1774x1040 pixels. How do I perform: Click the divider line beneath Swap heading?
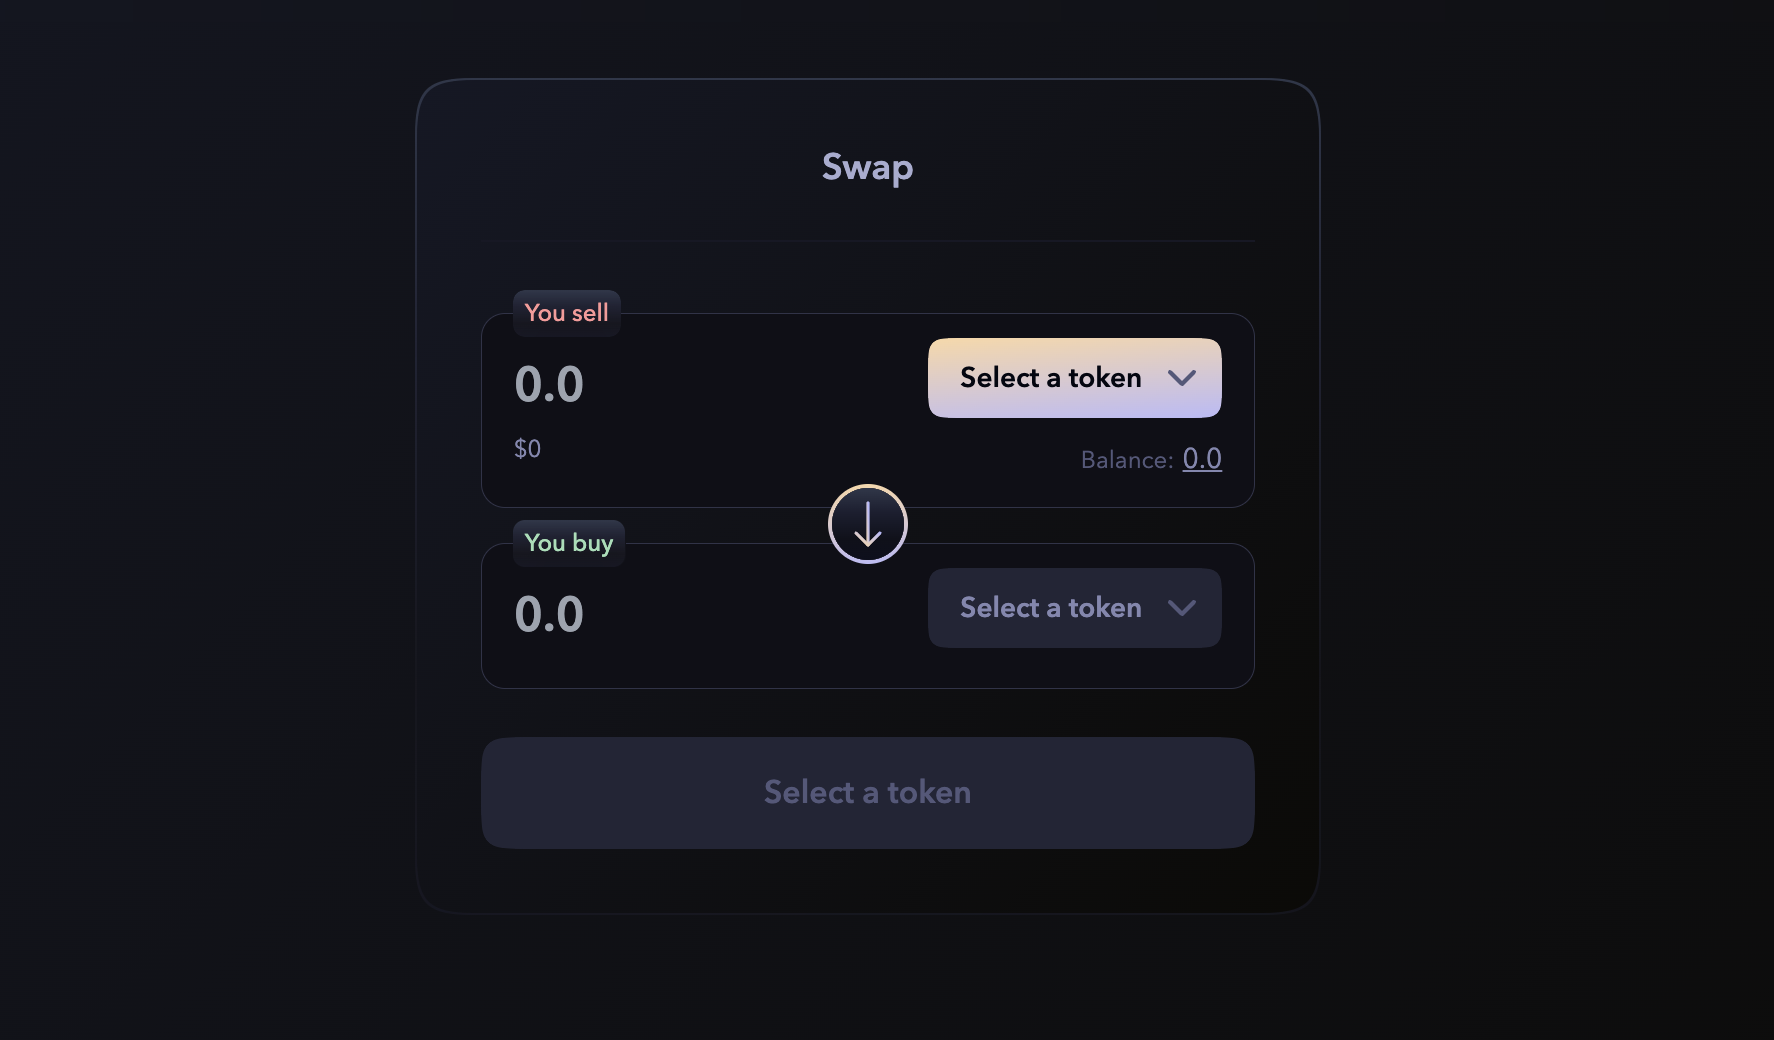(867, 241)
